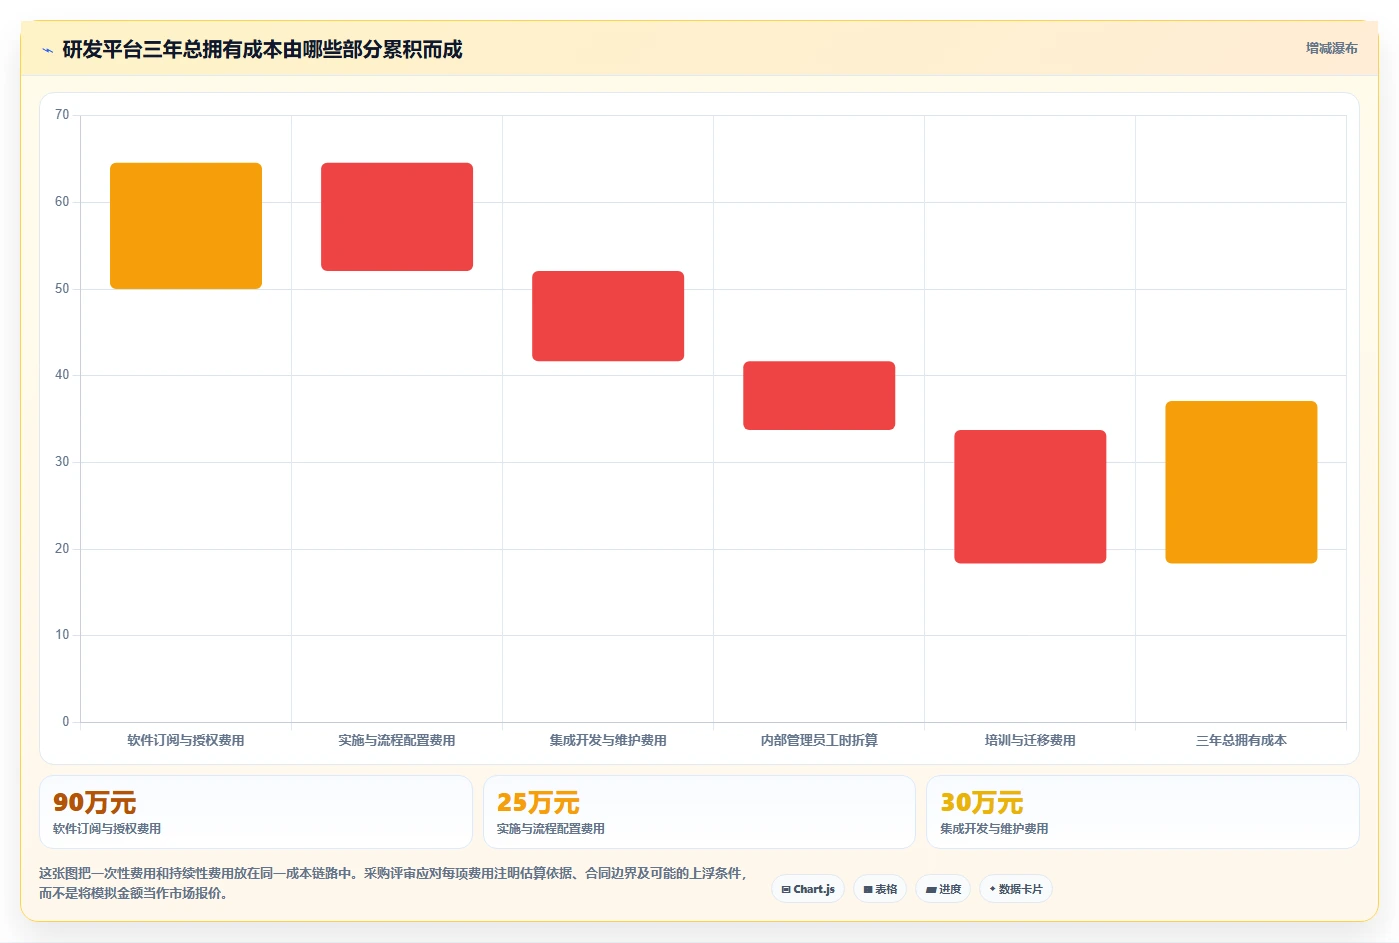Image resolution: width=1399 pixels, height=943 pixels.
Task: Click the red bar for 集成开发与维护费用
Action: 608,316
